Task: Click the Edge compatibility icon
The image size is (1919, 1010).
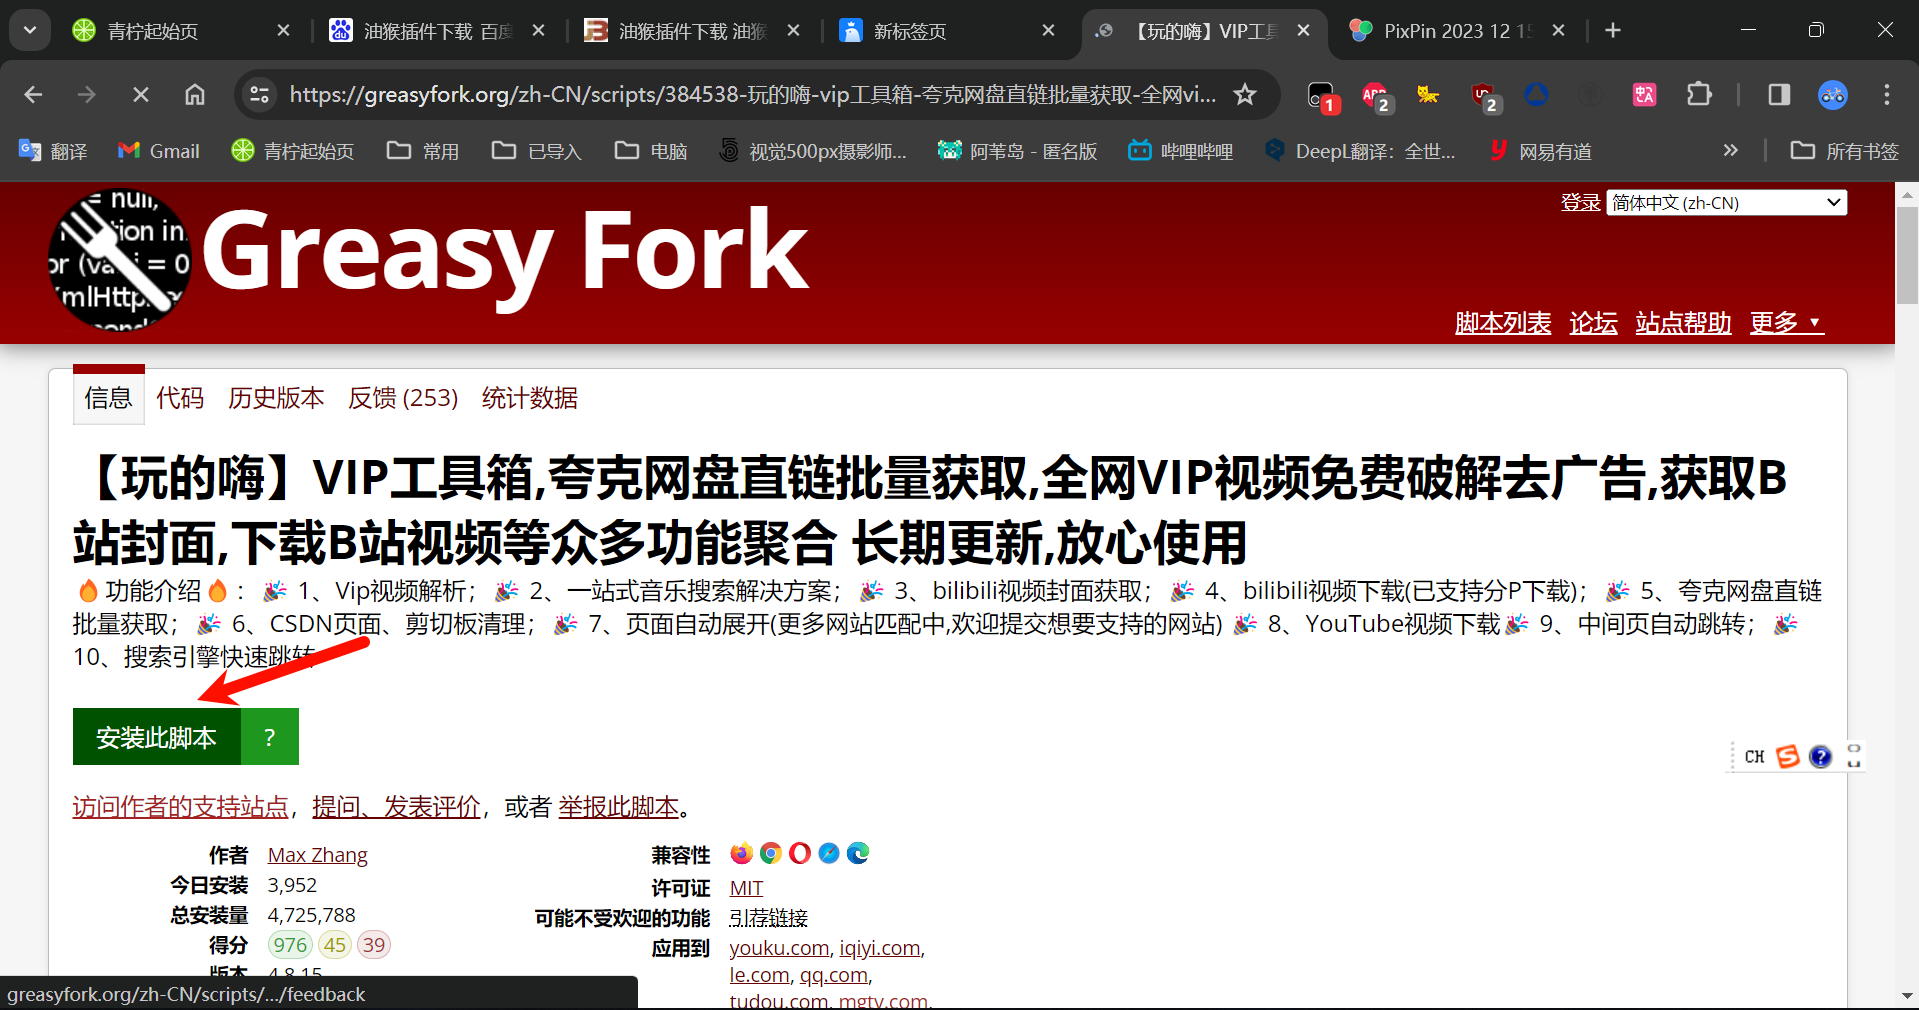Action: [858, 853]
